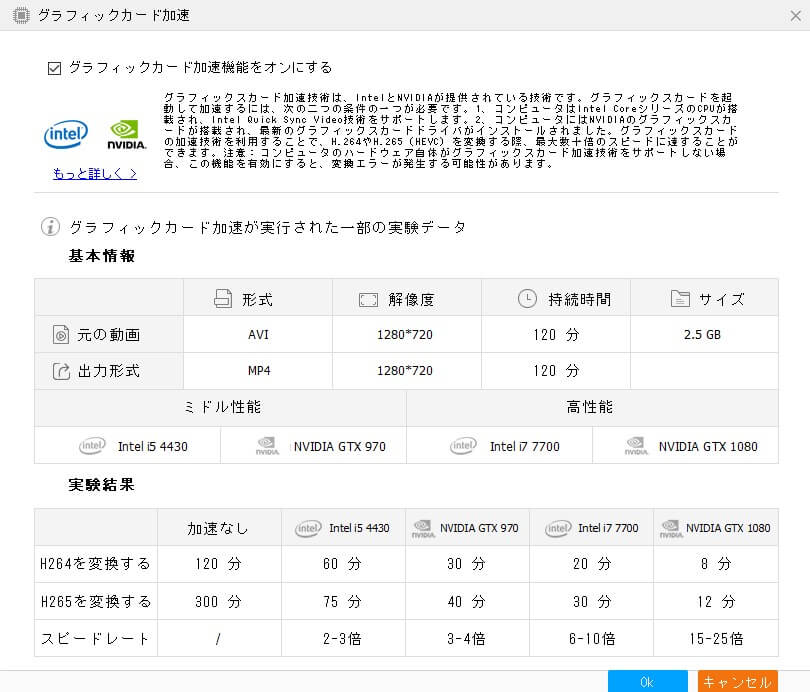Image resolution: width=810 pixels, height=692 pixels.
Task: Click the 出力形式 export icon
Action: pyautogui.click(x=61, y=371)
